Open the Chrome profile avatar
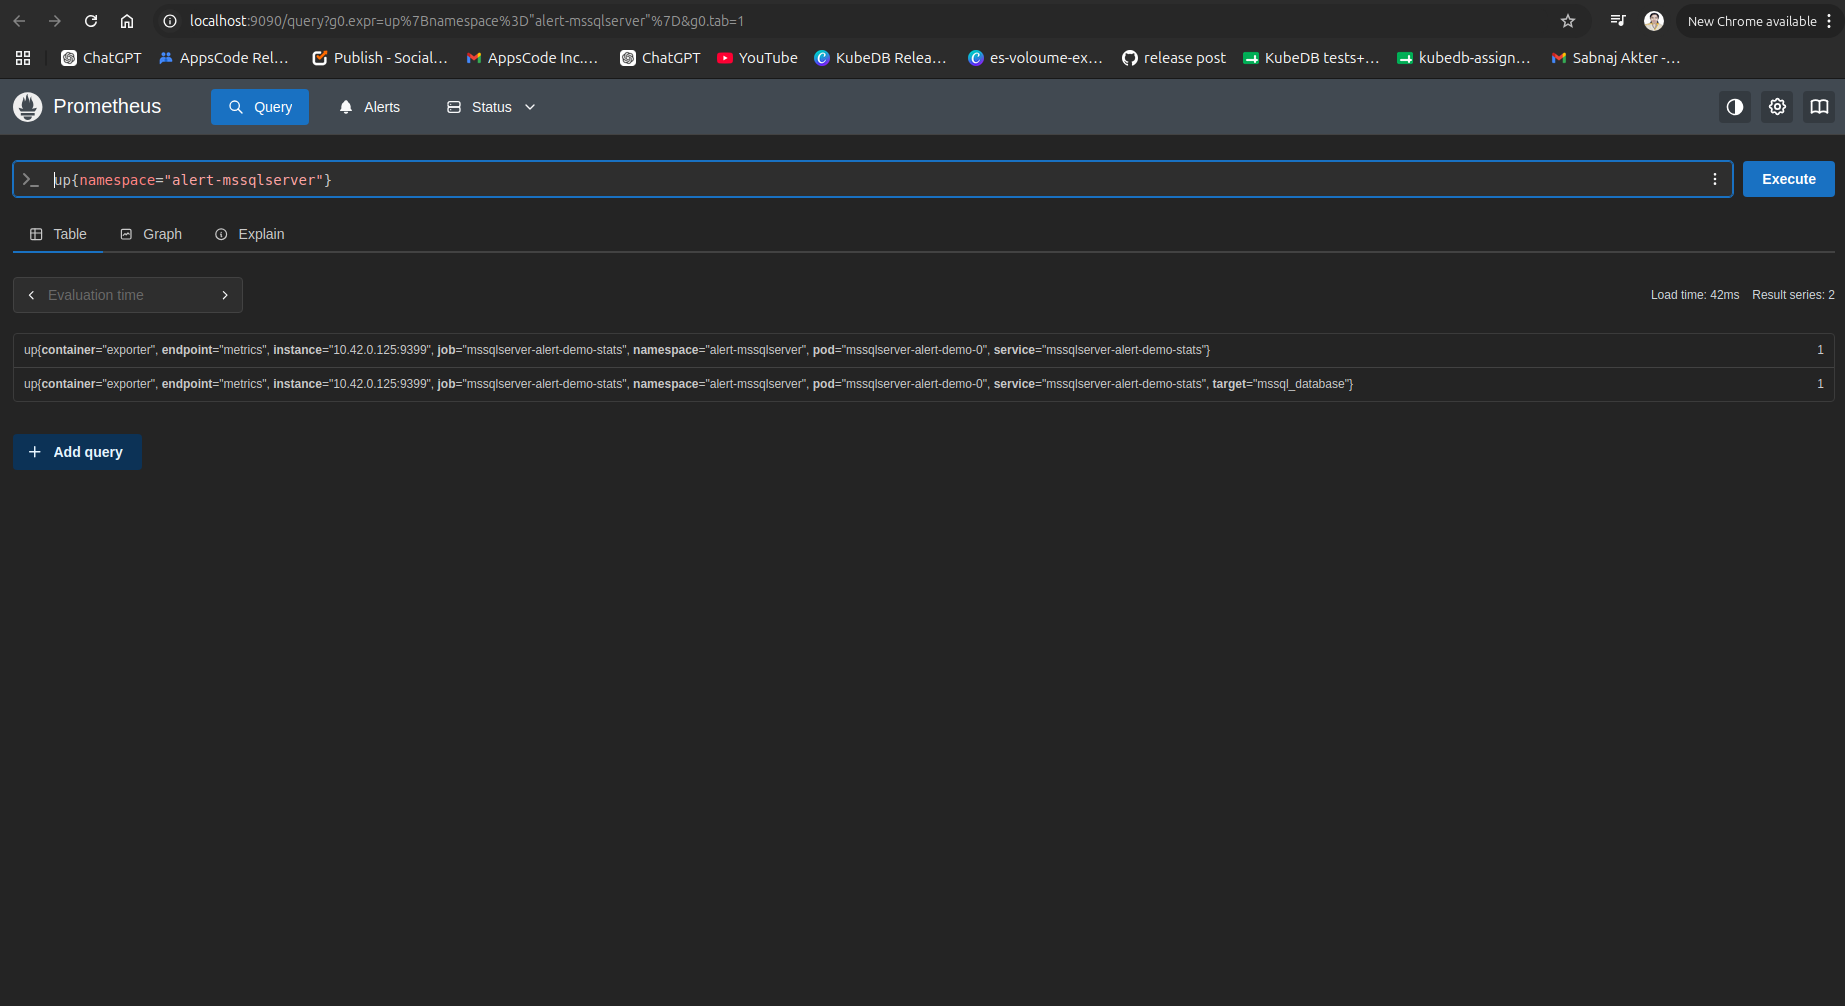 (1654, 21)
